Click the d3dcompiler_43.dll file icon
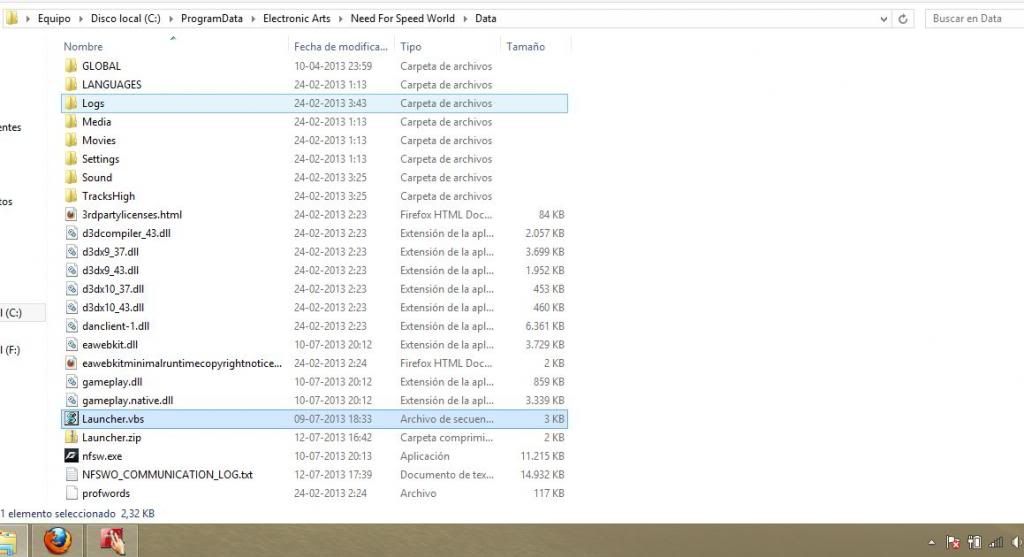Screen dimensions: 1024x557 [x=71, y=233]
